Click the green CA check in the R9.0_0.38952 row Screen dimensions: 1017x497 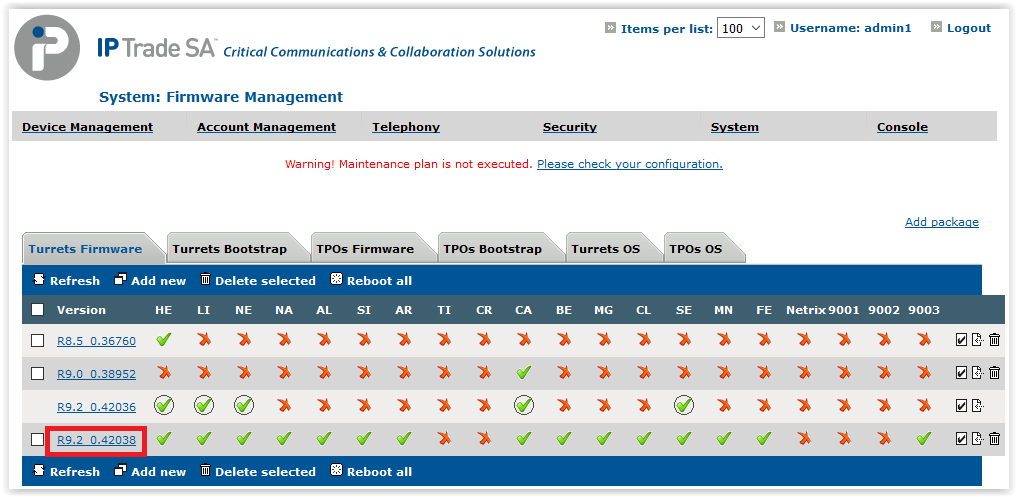click(523, 372)
